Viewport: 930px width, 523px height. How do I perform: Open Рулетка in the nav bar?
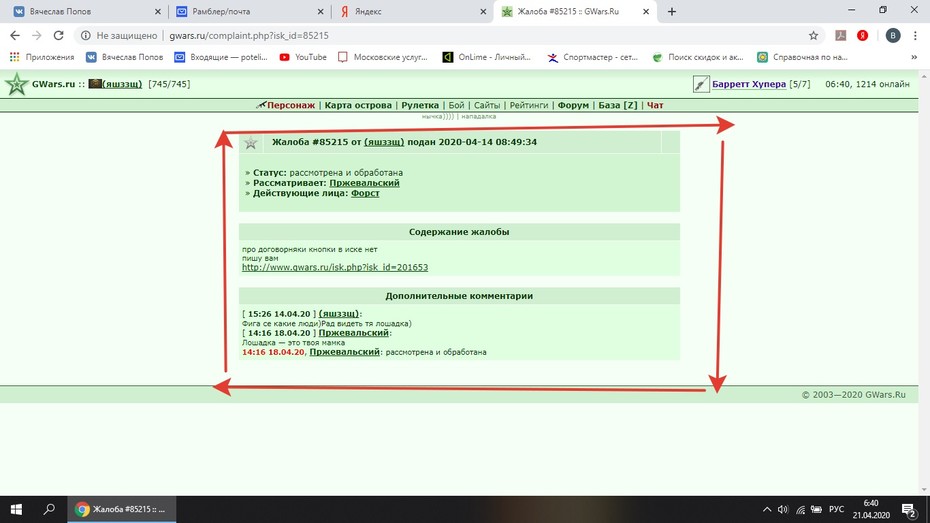coord(420,105)
